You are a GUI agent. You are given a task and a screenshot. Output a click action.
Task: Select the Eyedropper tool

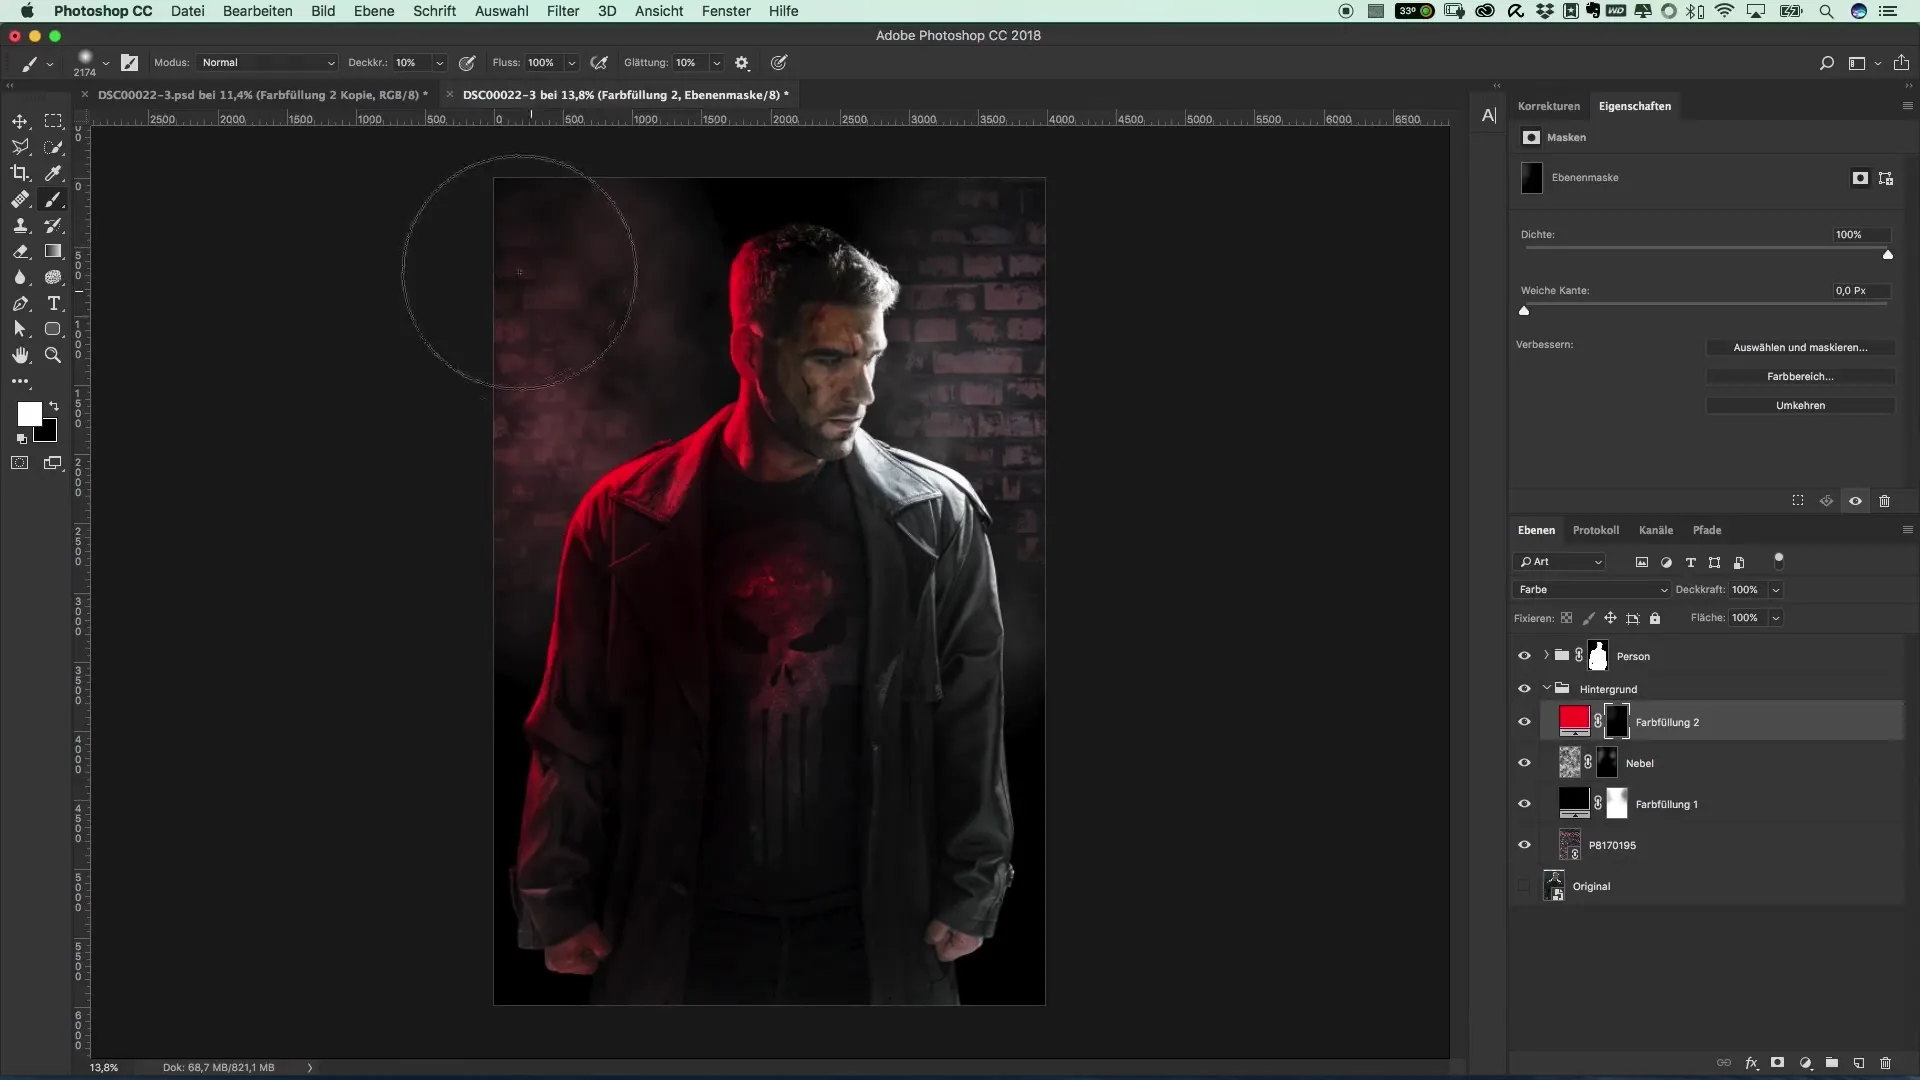point(53,173)
